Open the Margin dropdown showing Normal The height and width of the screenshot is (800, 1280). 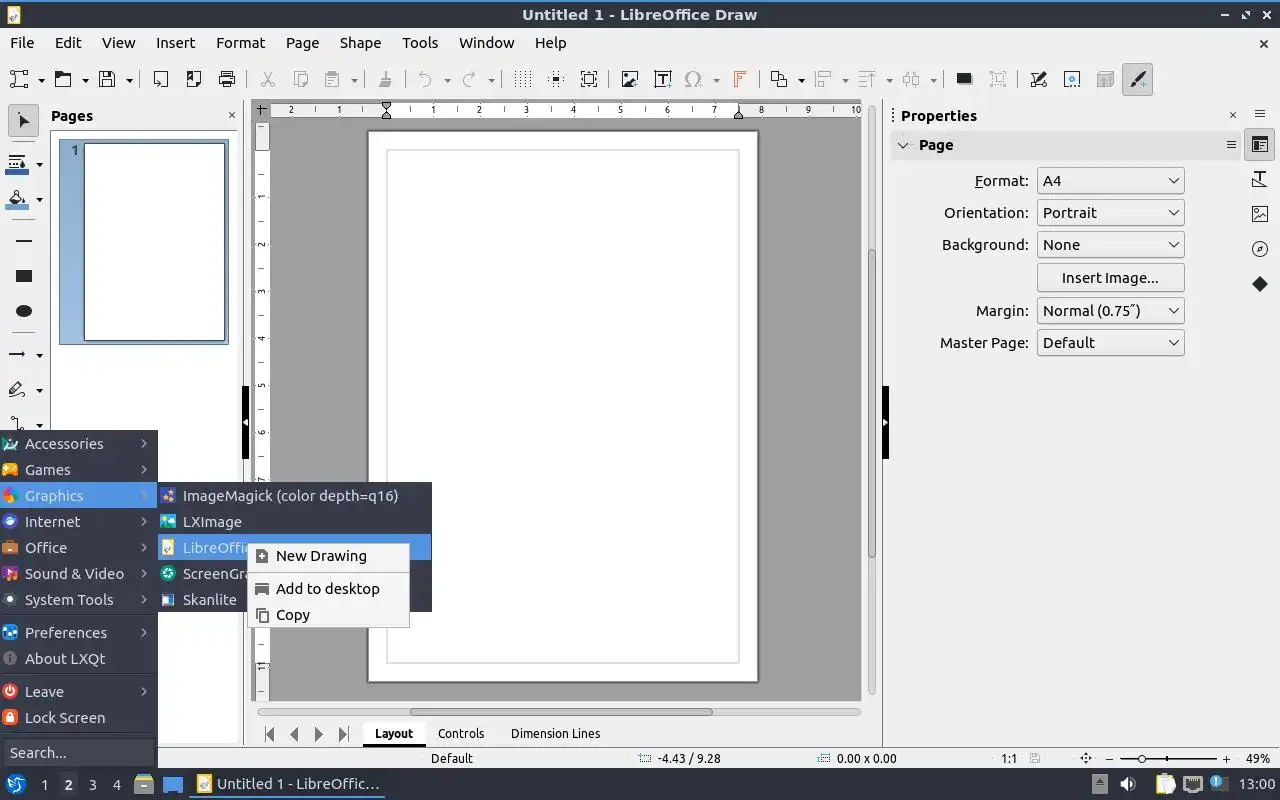[1111, 311]
